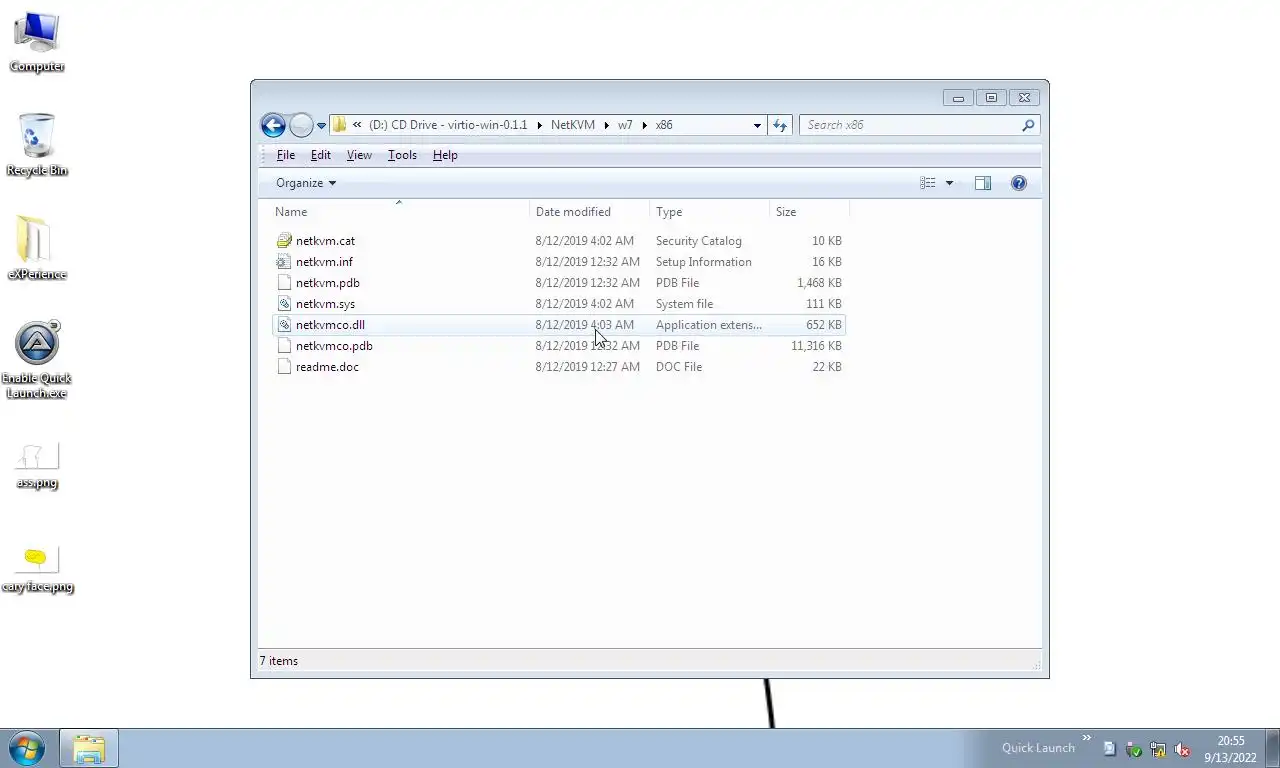This screenshot has height=768, width=1280.
Task: Select Enable Quick Launch.exe desktop icon
Action: click(37, 360)
